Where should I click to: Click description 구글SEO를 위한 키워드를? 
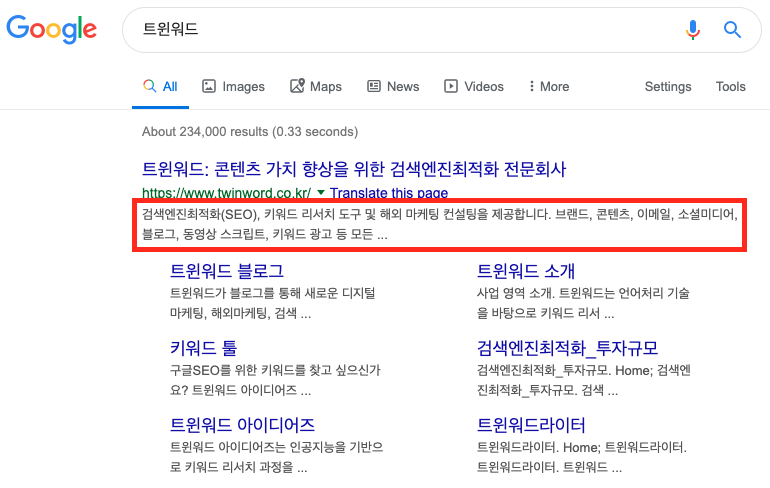point(275,380)
